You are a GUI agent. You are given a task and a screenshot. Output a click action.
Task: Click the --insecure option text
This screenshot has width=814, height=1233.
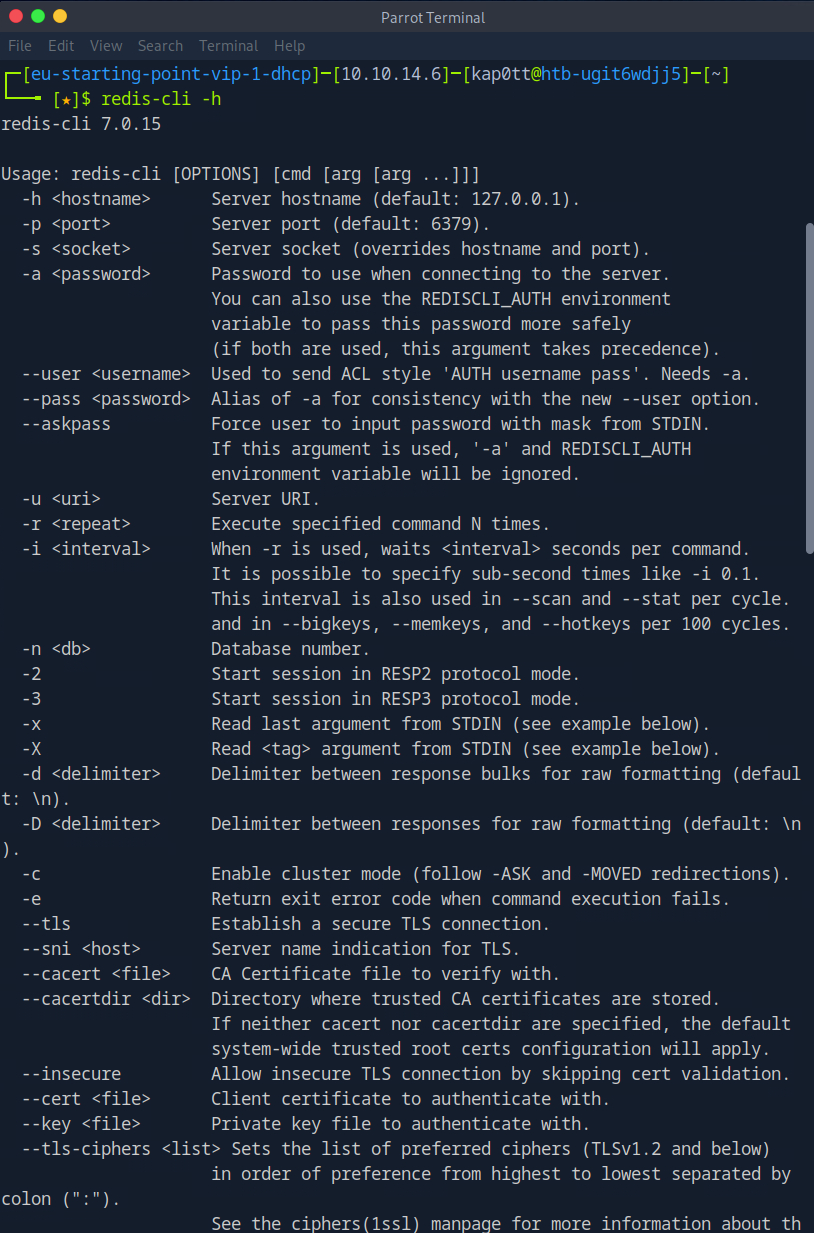click(71, 1074)
